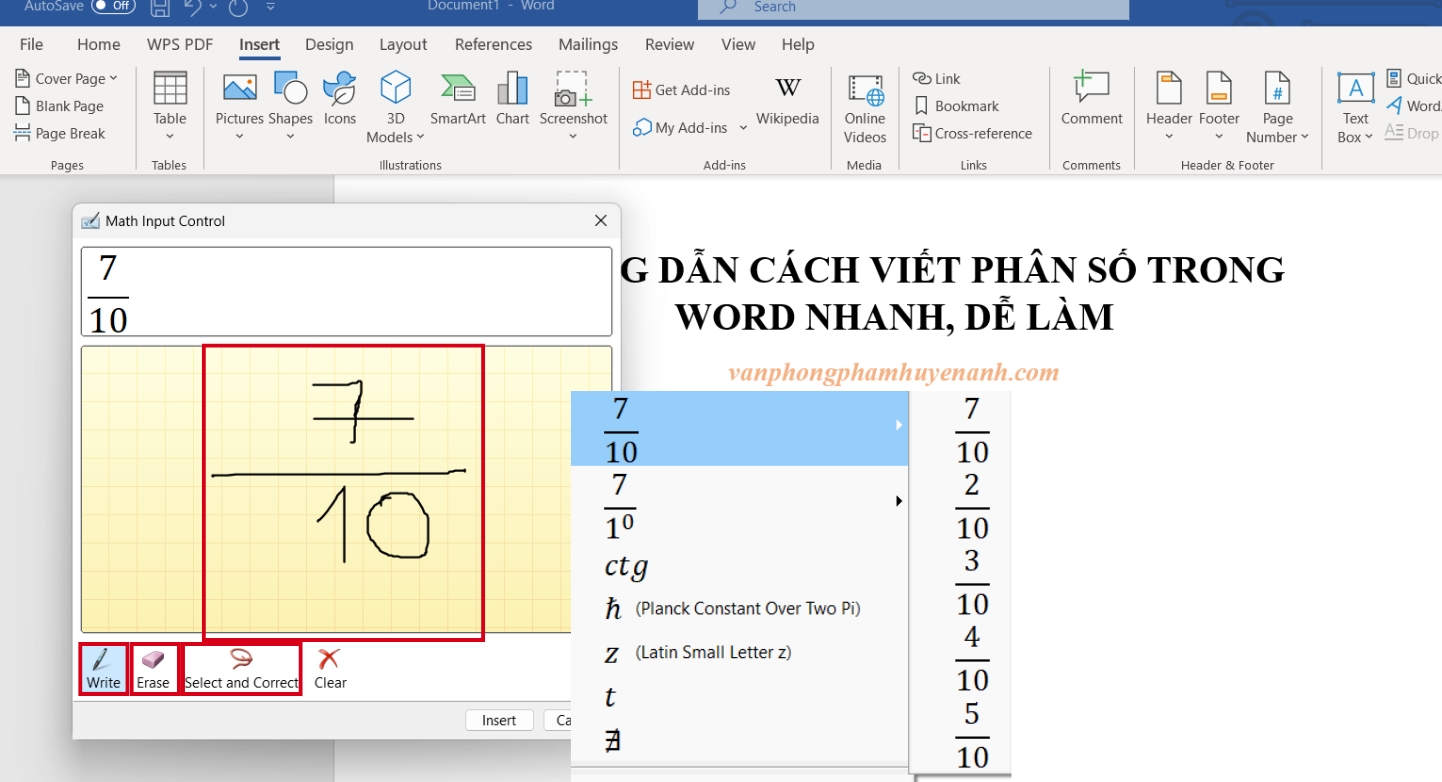This screenshot has width=1442, height=782.
Task: Select the 2 over 10 submenu option
Action: [x=971, y=505]
